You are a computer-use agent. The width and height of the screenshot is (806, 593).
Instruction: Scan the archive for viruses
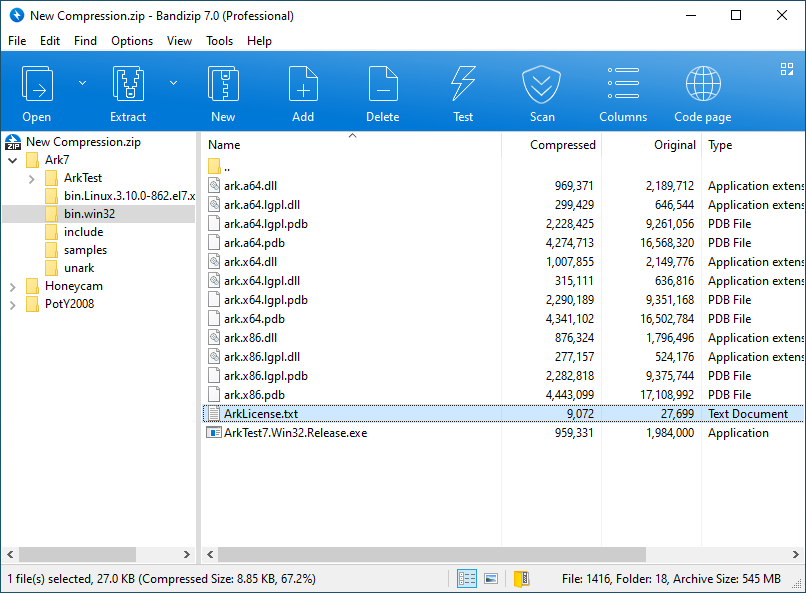541,90
